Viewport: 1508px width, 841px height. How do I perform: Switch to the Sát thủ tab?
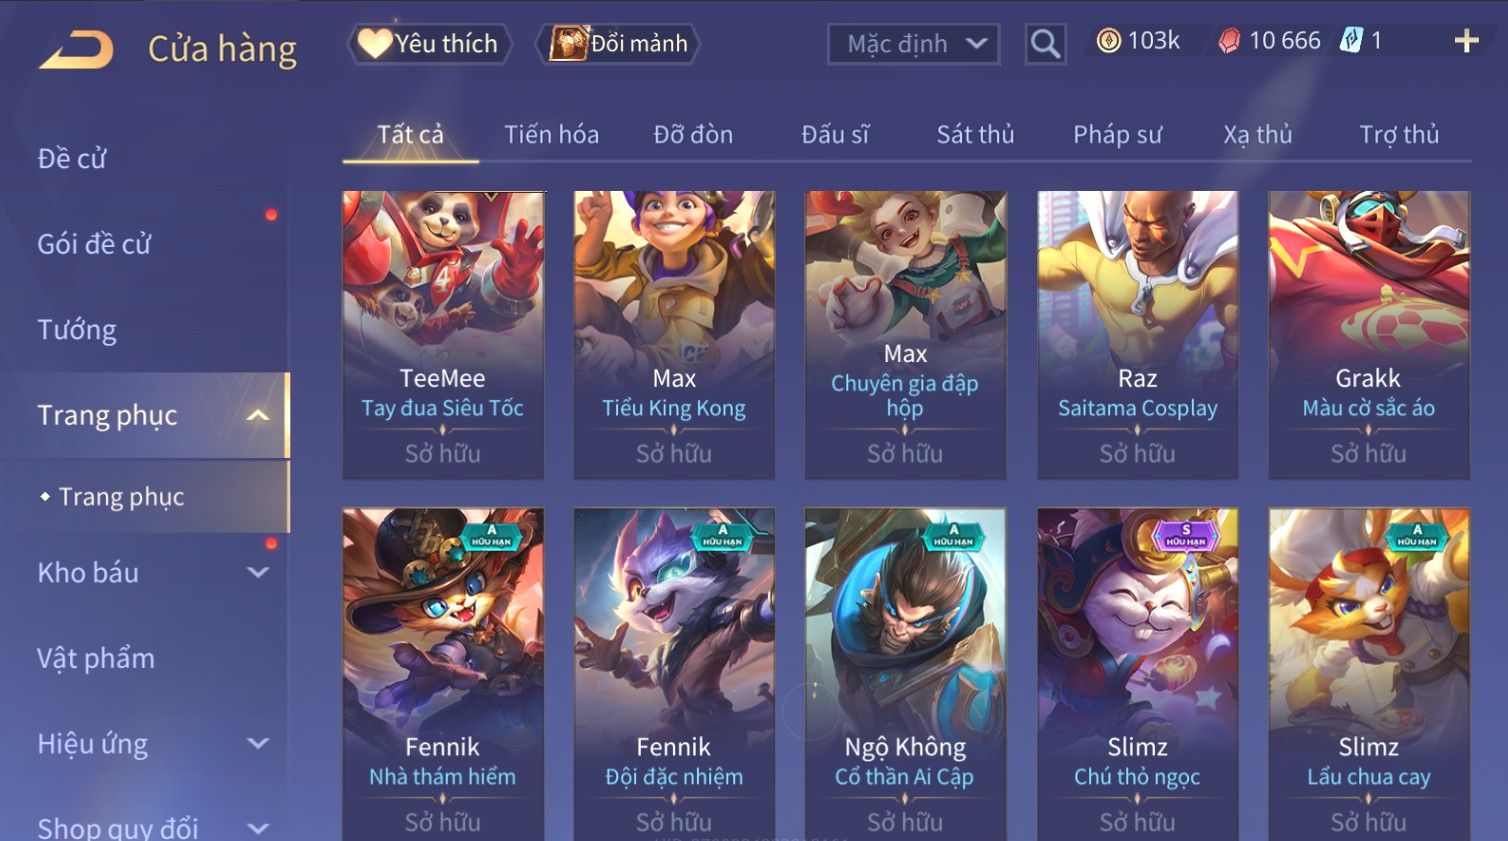pyautogui.click(x=975, y=135)
